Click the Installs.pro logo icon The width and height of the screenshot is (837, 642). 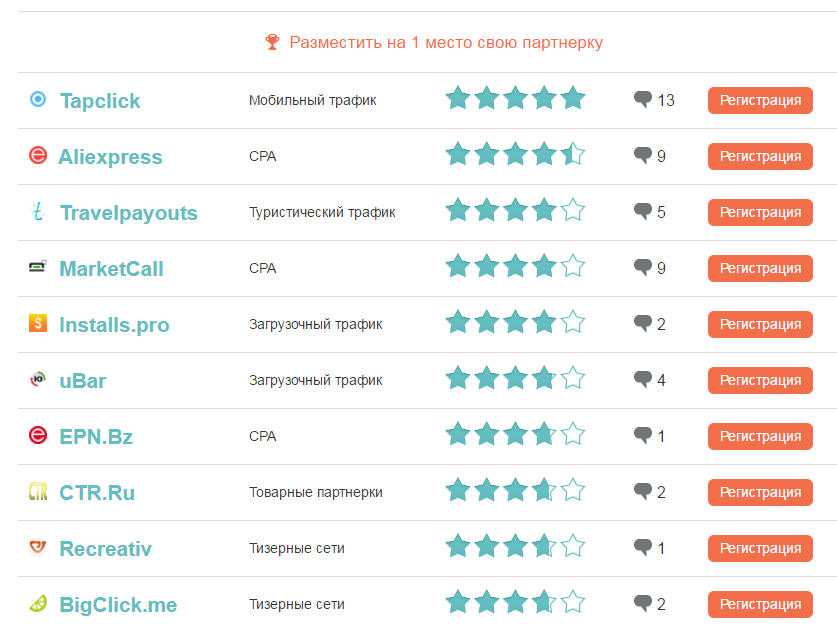(38, 323)
